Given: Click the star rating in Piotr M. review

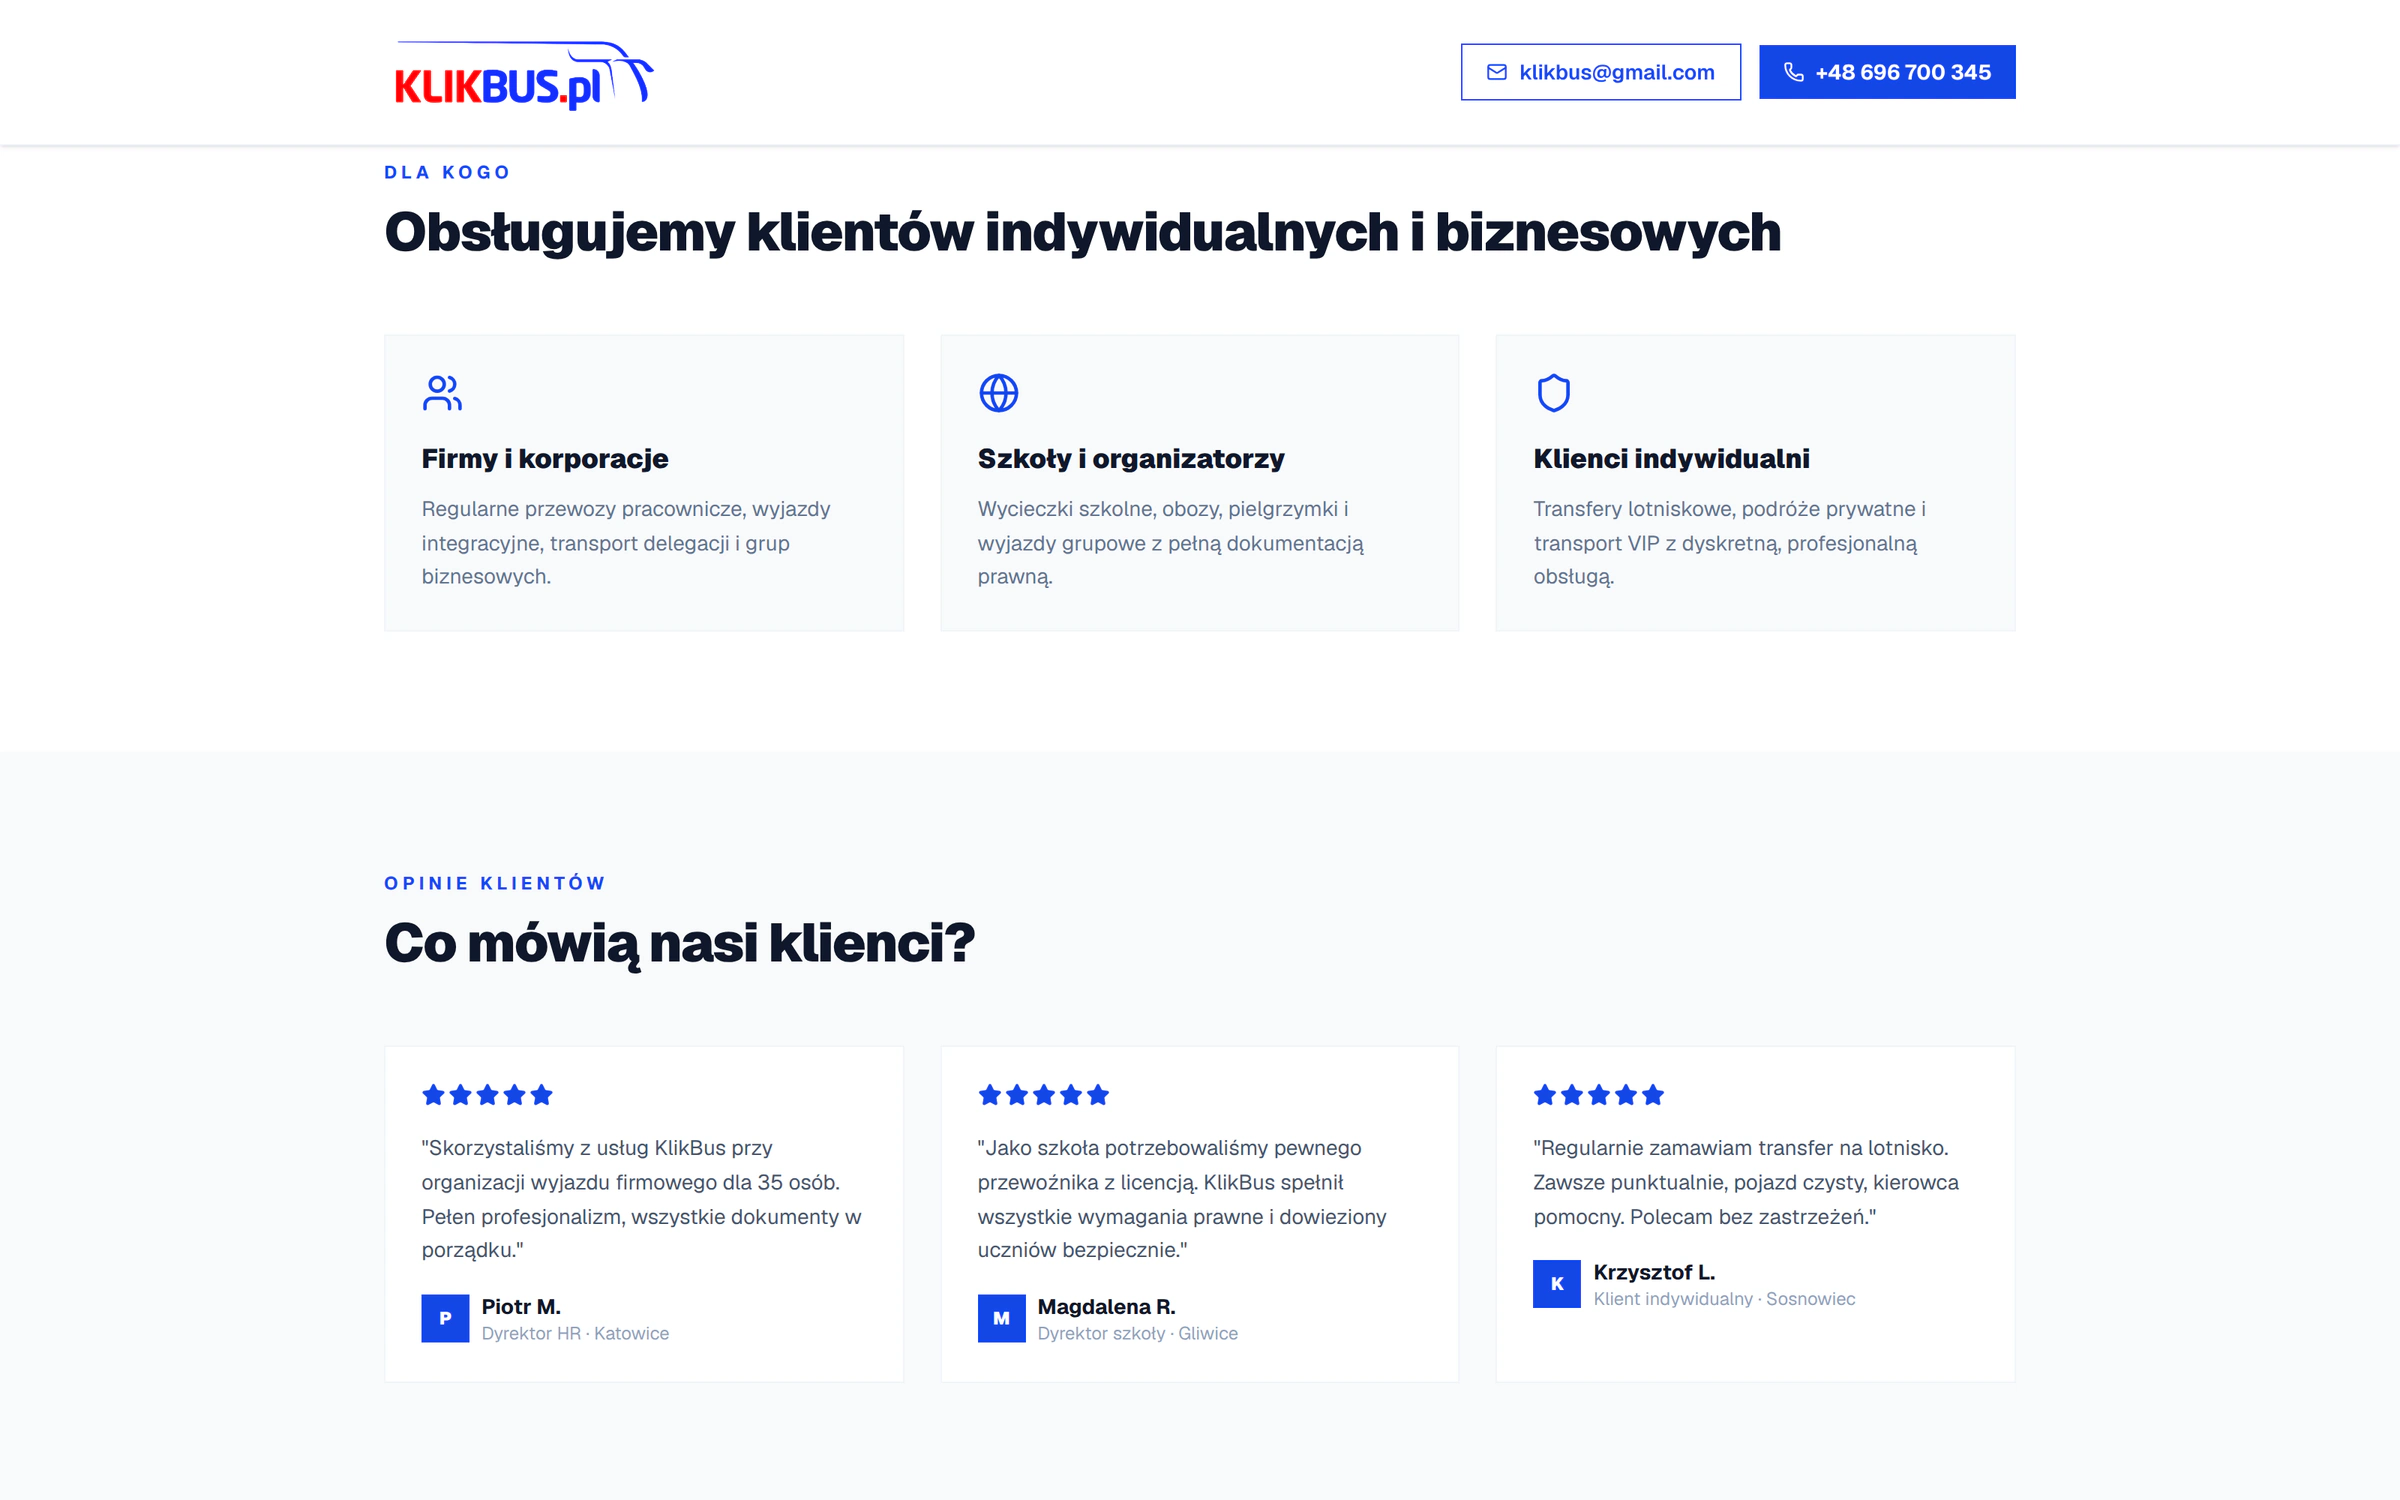Looking at the screenshot, I should (487, 1095).
